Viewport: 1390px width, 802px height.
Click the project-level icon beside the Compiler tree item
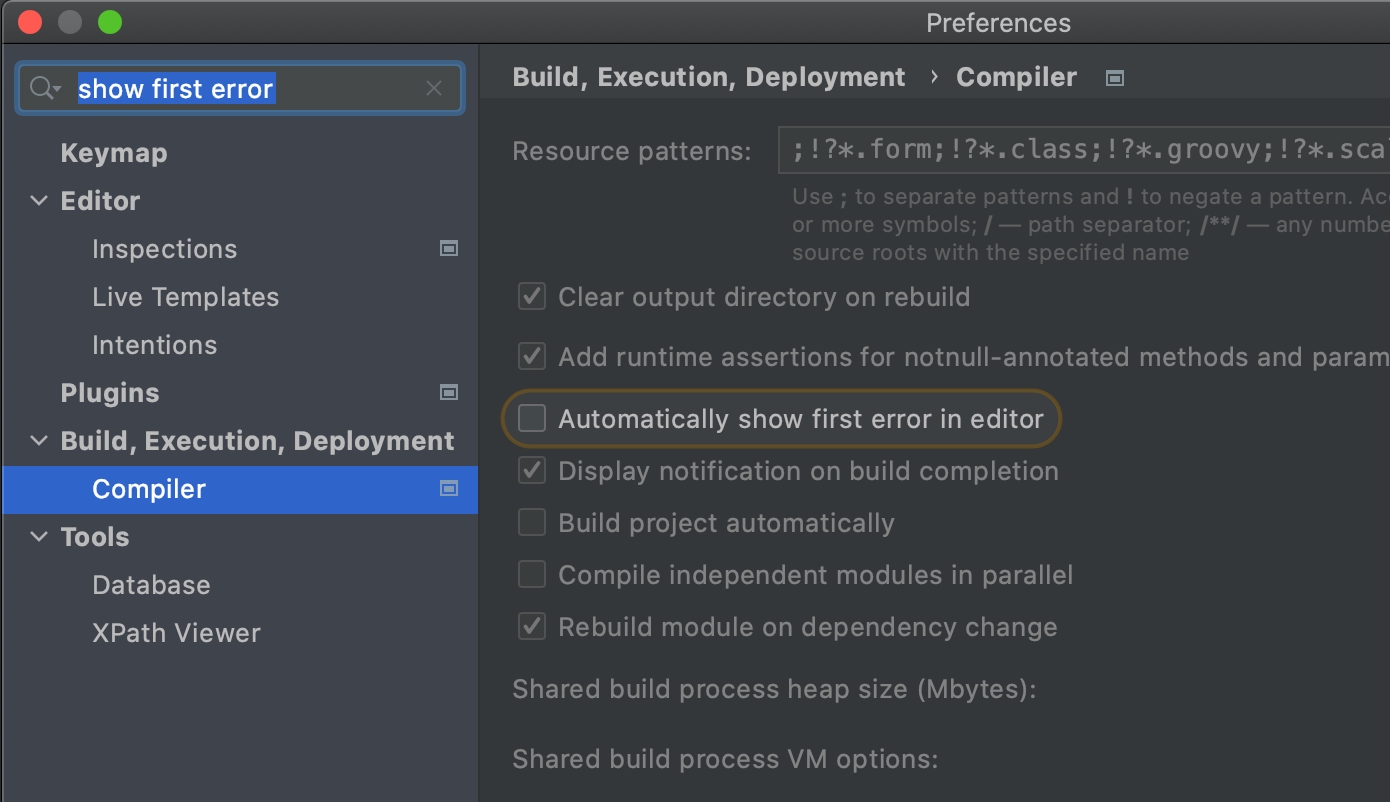(449, 489)
